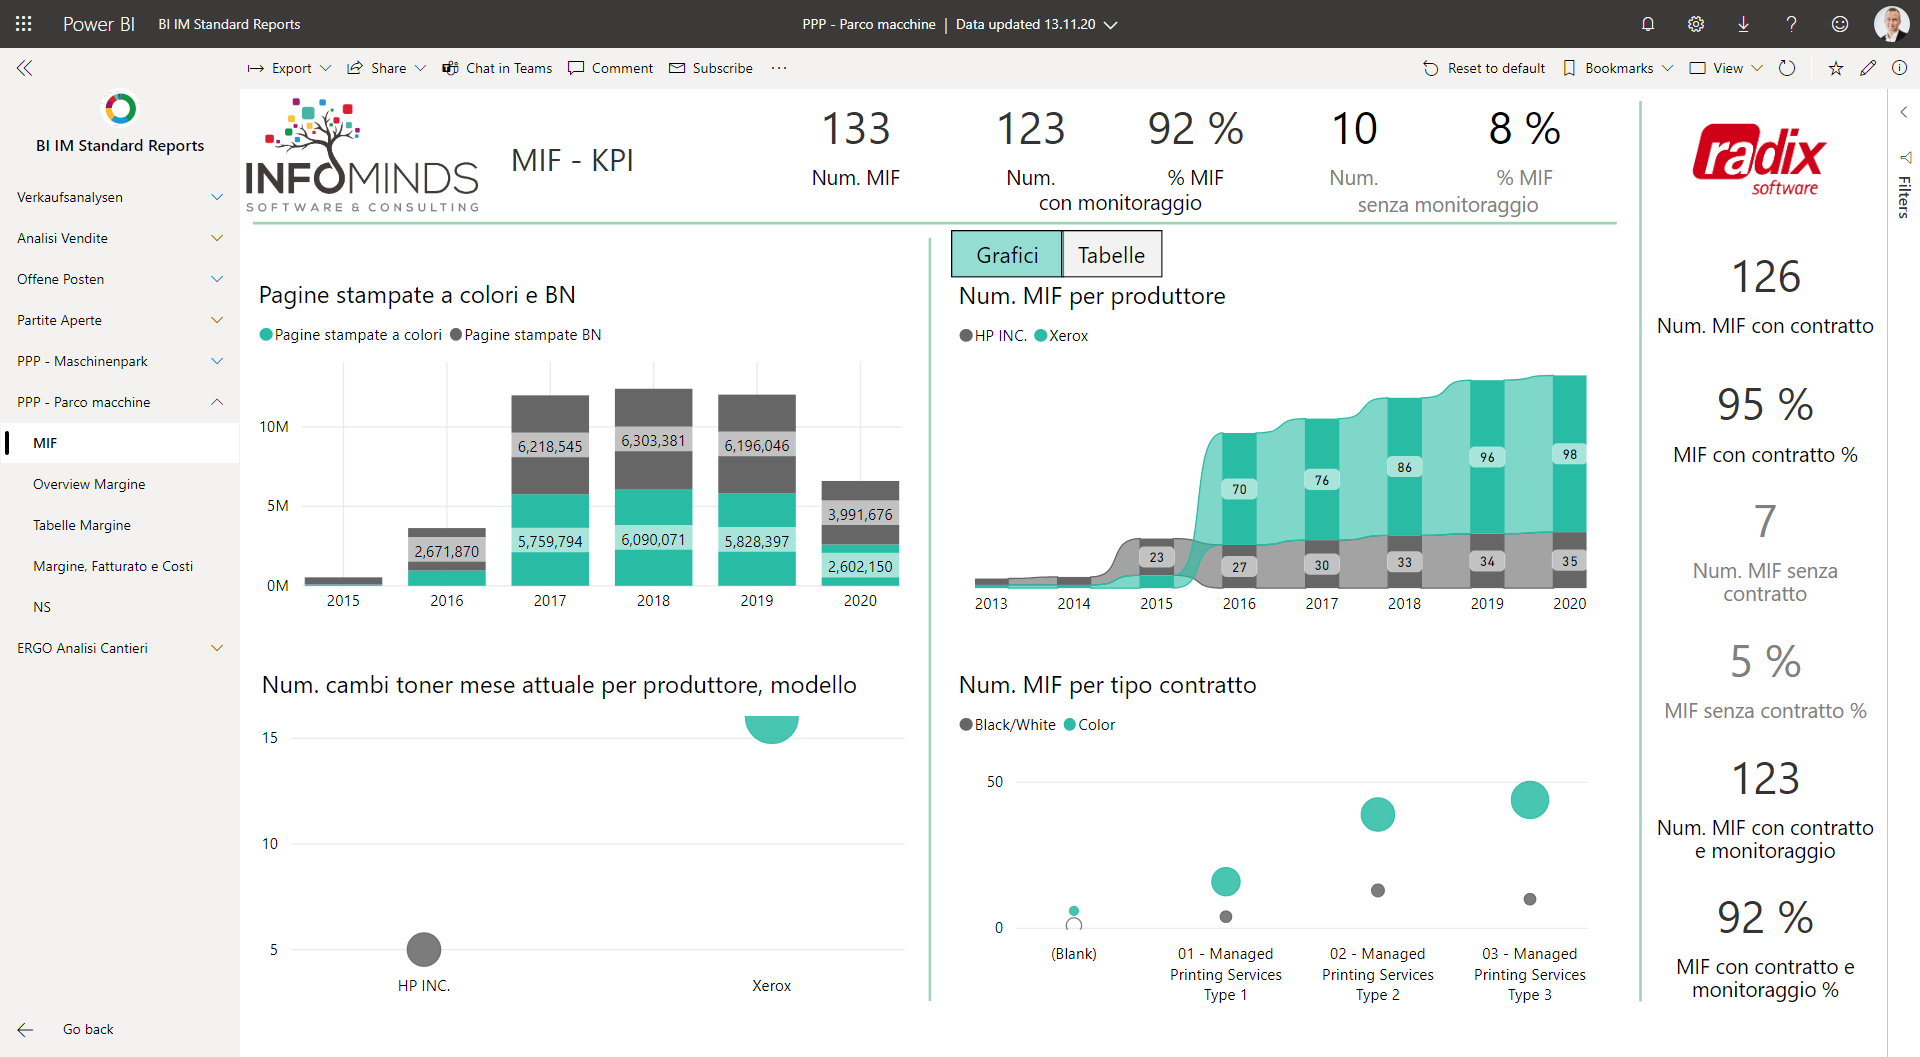Favorite this report star icon
Screen dimensions: 1920x1057
(x=1836, y=68)
